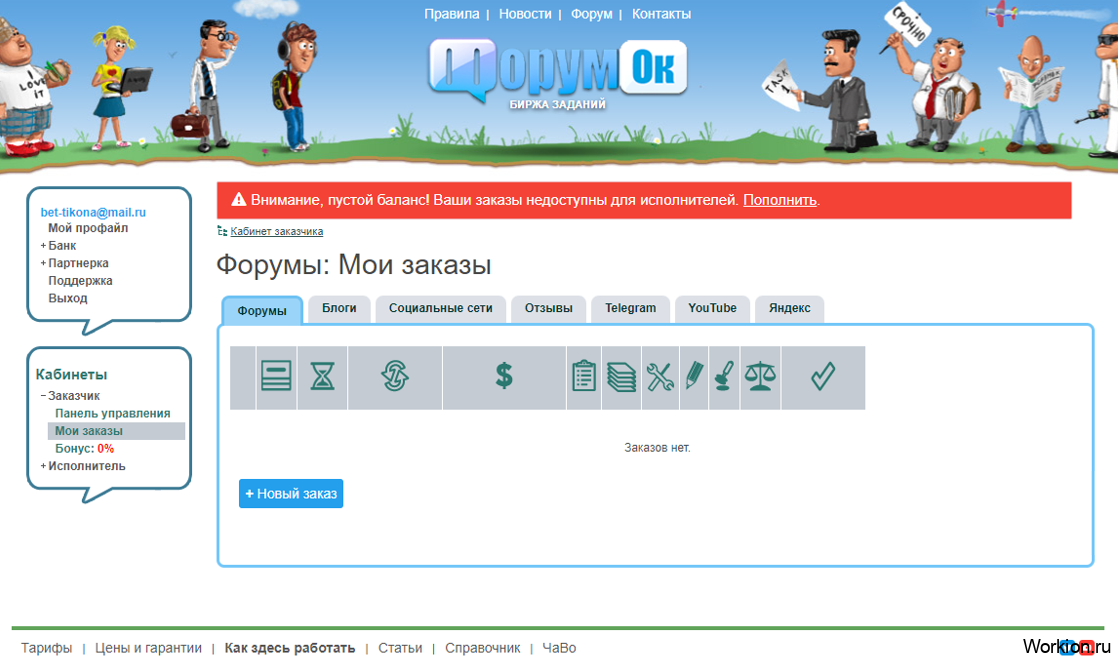Click the pencil icon in orders header
The height and width of the screenshot is (660, 1118).
coord(694,375)
